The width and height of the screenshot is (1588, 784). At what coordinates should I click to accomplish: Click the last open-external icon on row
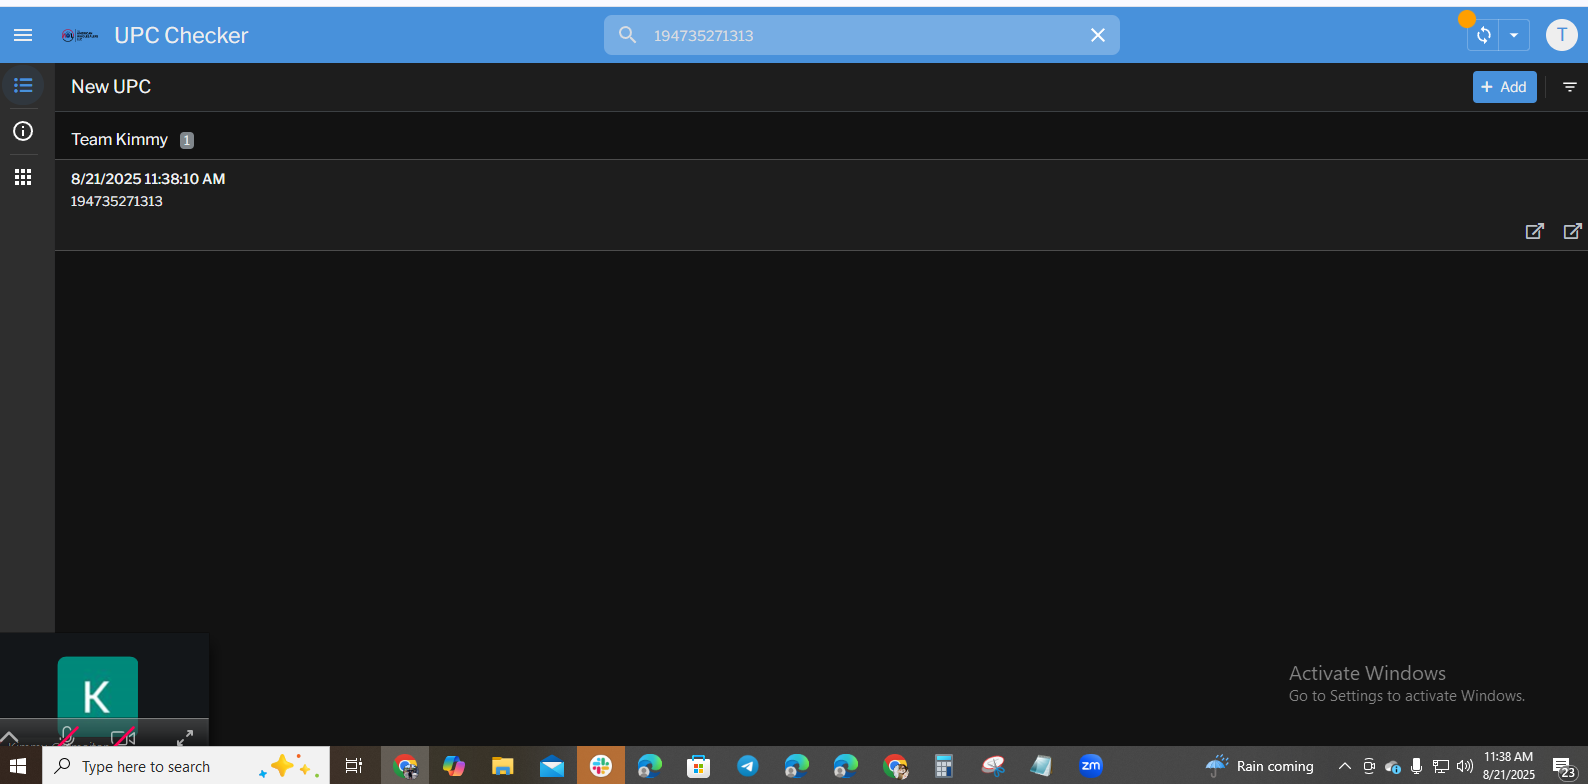pos(1572,231)
